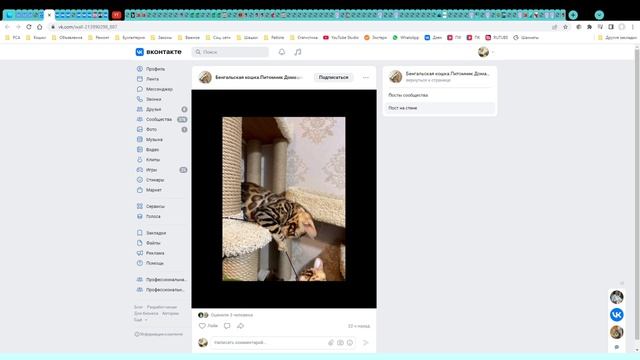
Task: Click the Музыка sidebar icon
Action: pyautogui.click(x=140, y=140)
